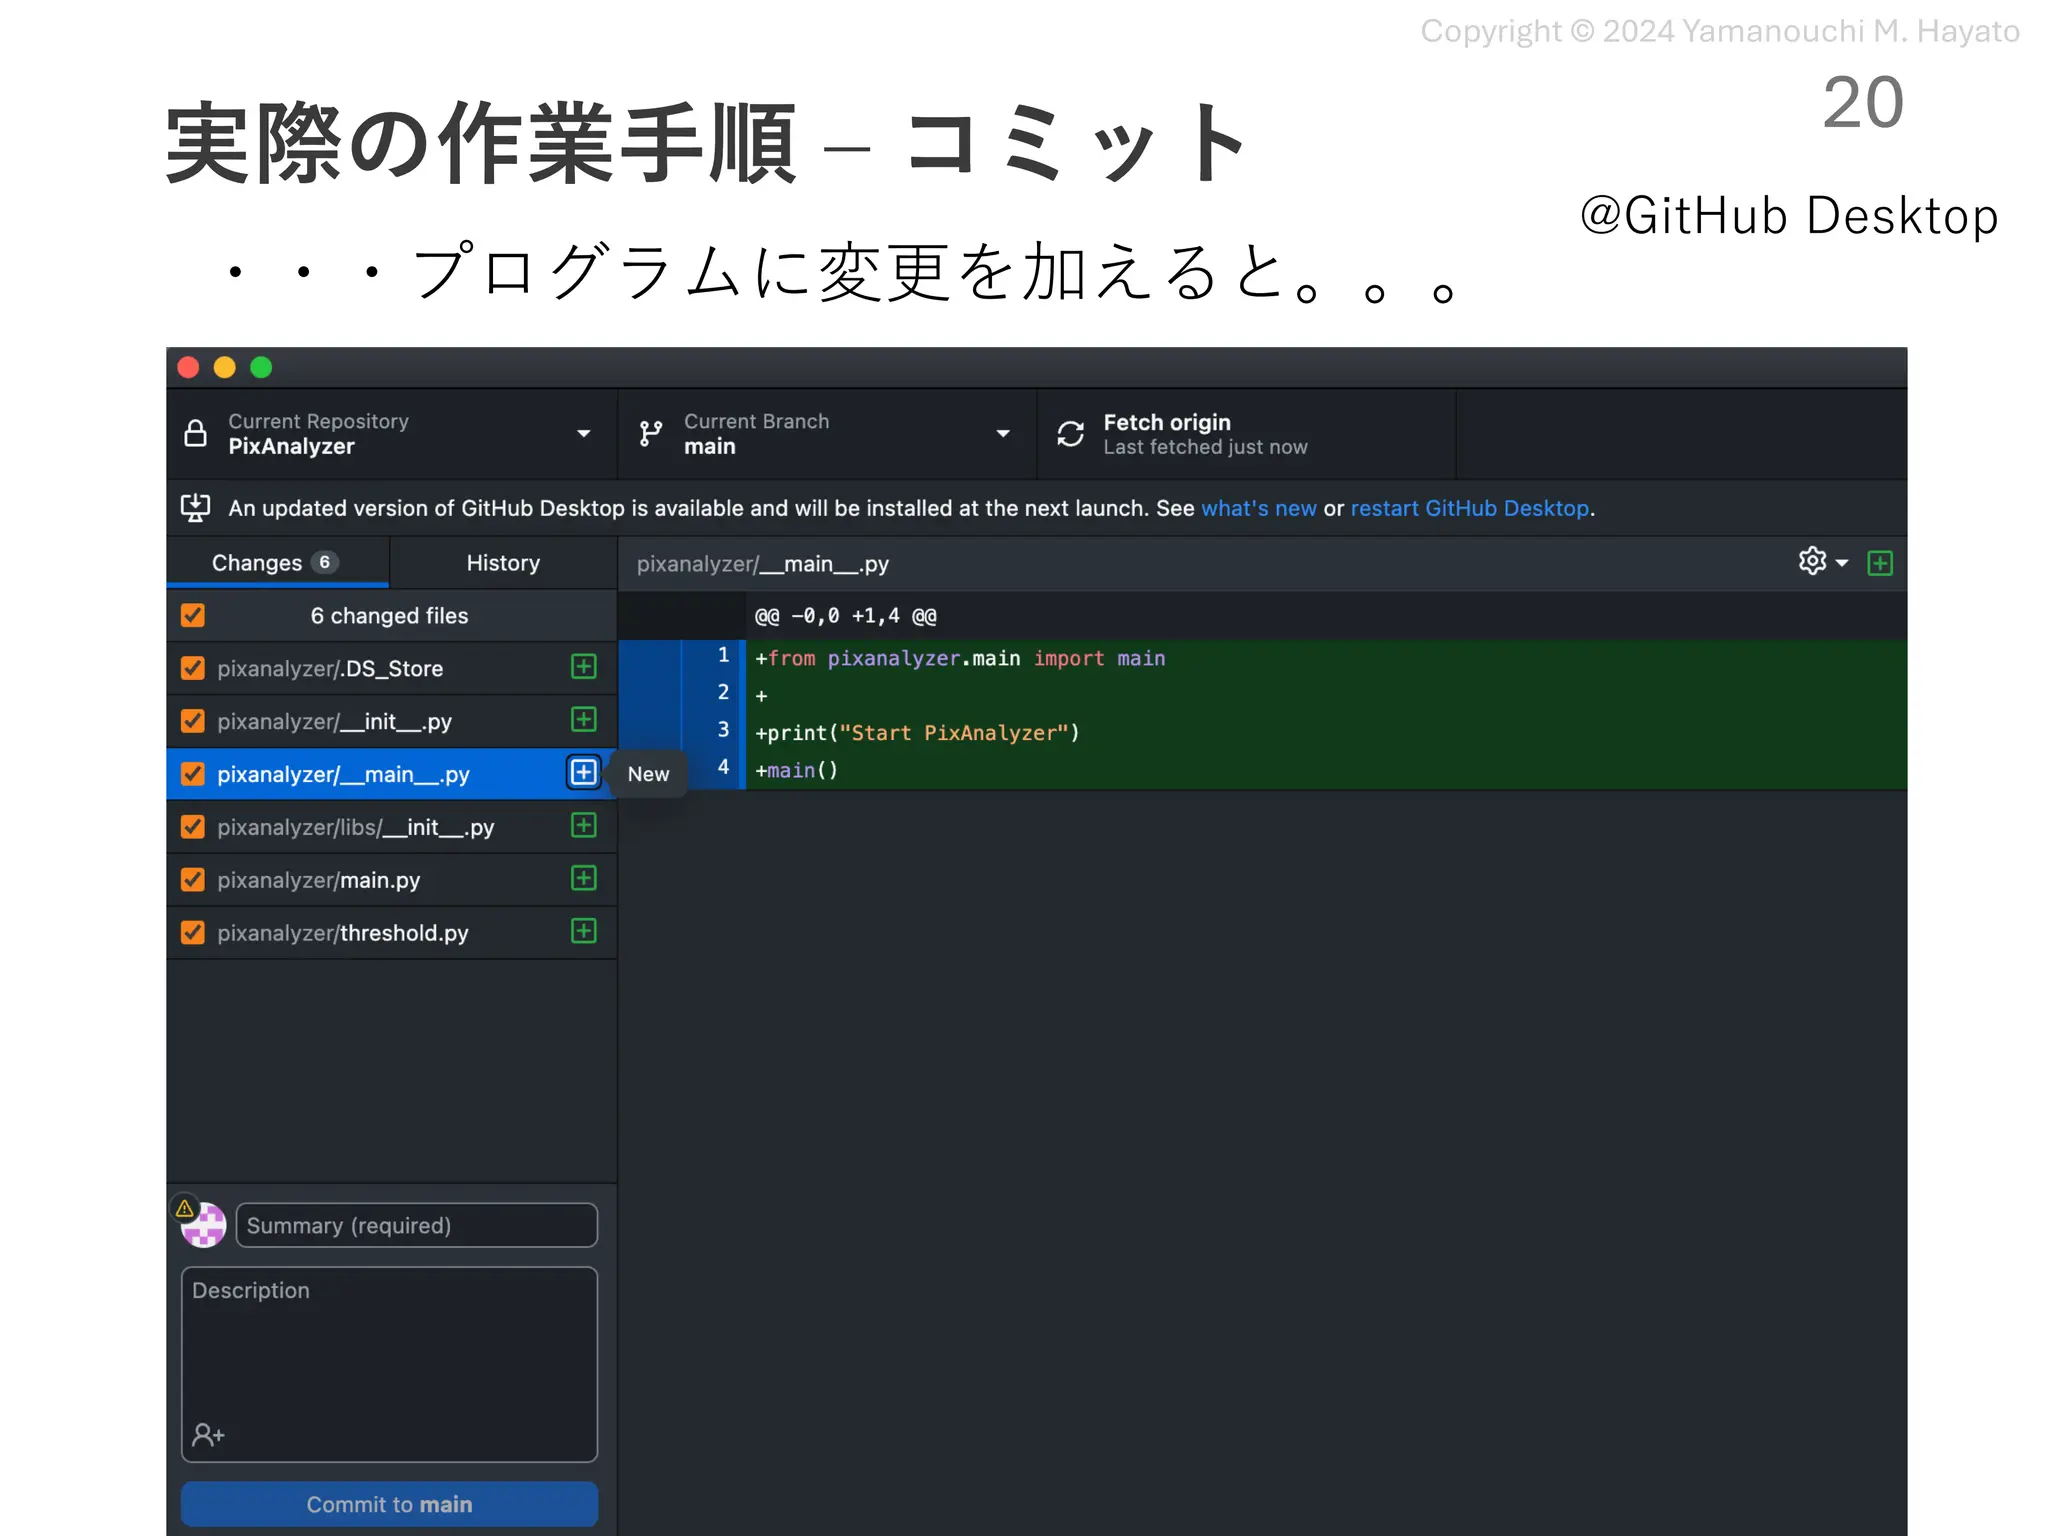Click the New status icon for __main__.py
2048x1536 pixels.
tap(584, 773)
